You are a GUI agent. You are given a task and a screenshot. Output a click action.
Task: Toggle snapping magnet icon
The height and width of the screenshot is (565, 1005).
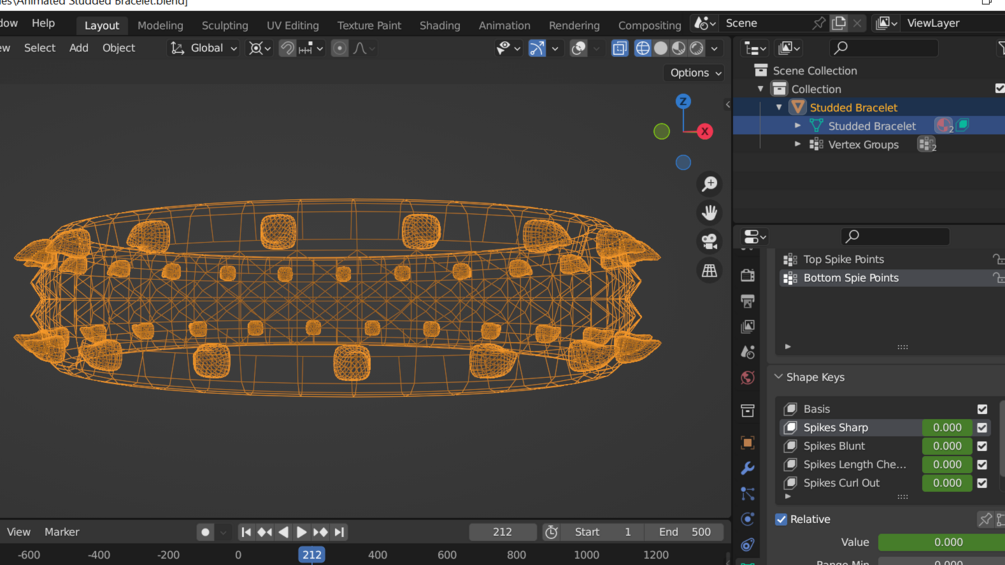click(287, 48)
